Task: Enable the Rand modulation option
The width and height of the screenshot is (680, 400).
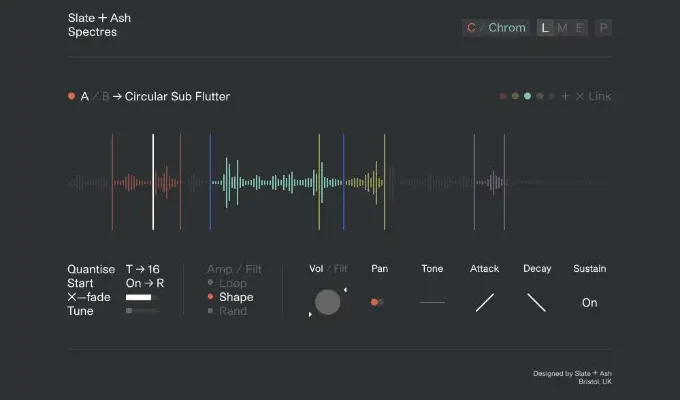Action: (232, 311)
